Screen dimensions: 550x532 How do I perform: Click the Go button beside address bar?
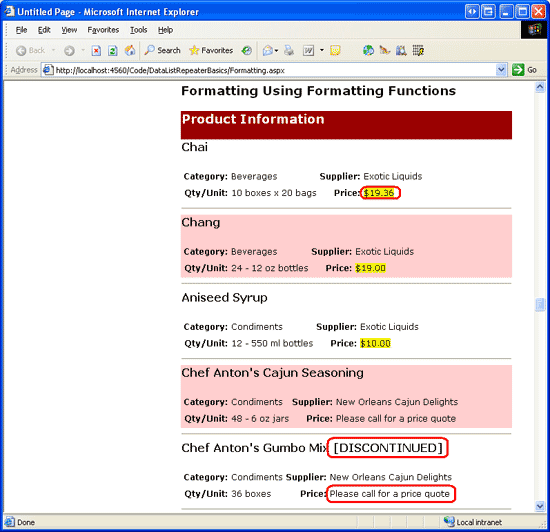(x=525, y=70)
